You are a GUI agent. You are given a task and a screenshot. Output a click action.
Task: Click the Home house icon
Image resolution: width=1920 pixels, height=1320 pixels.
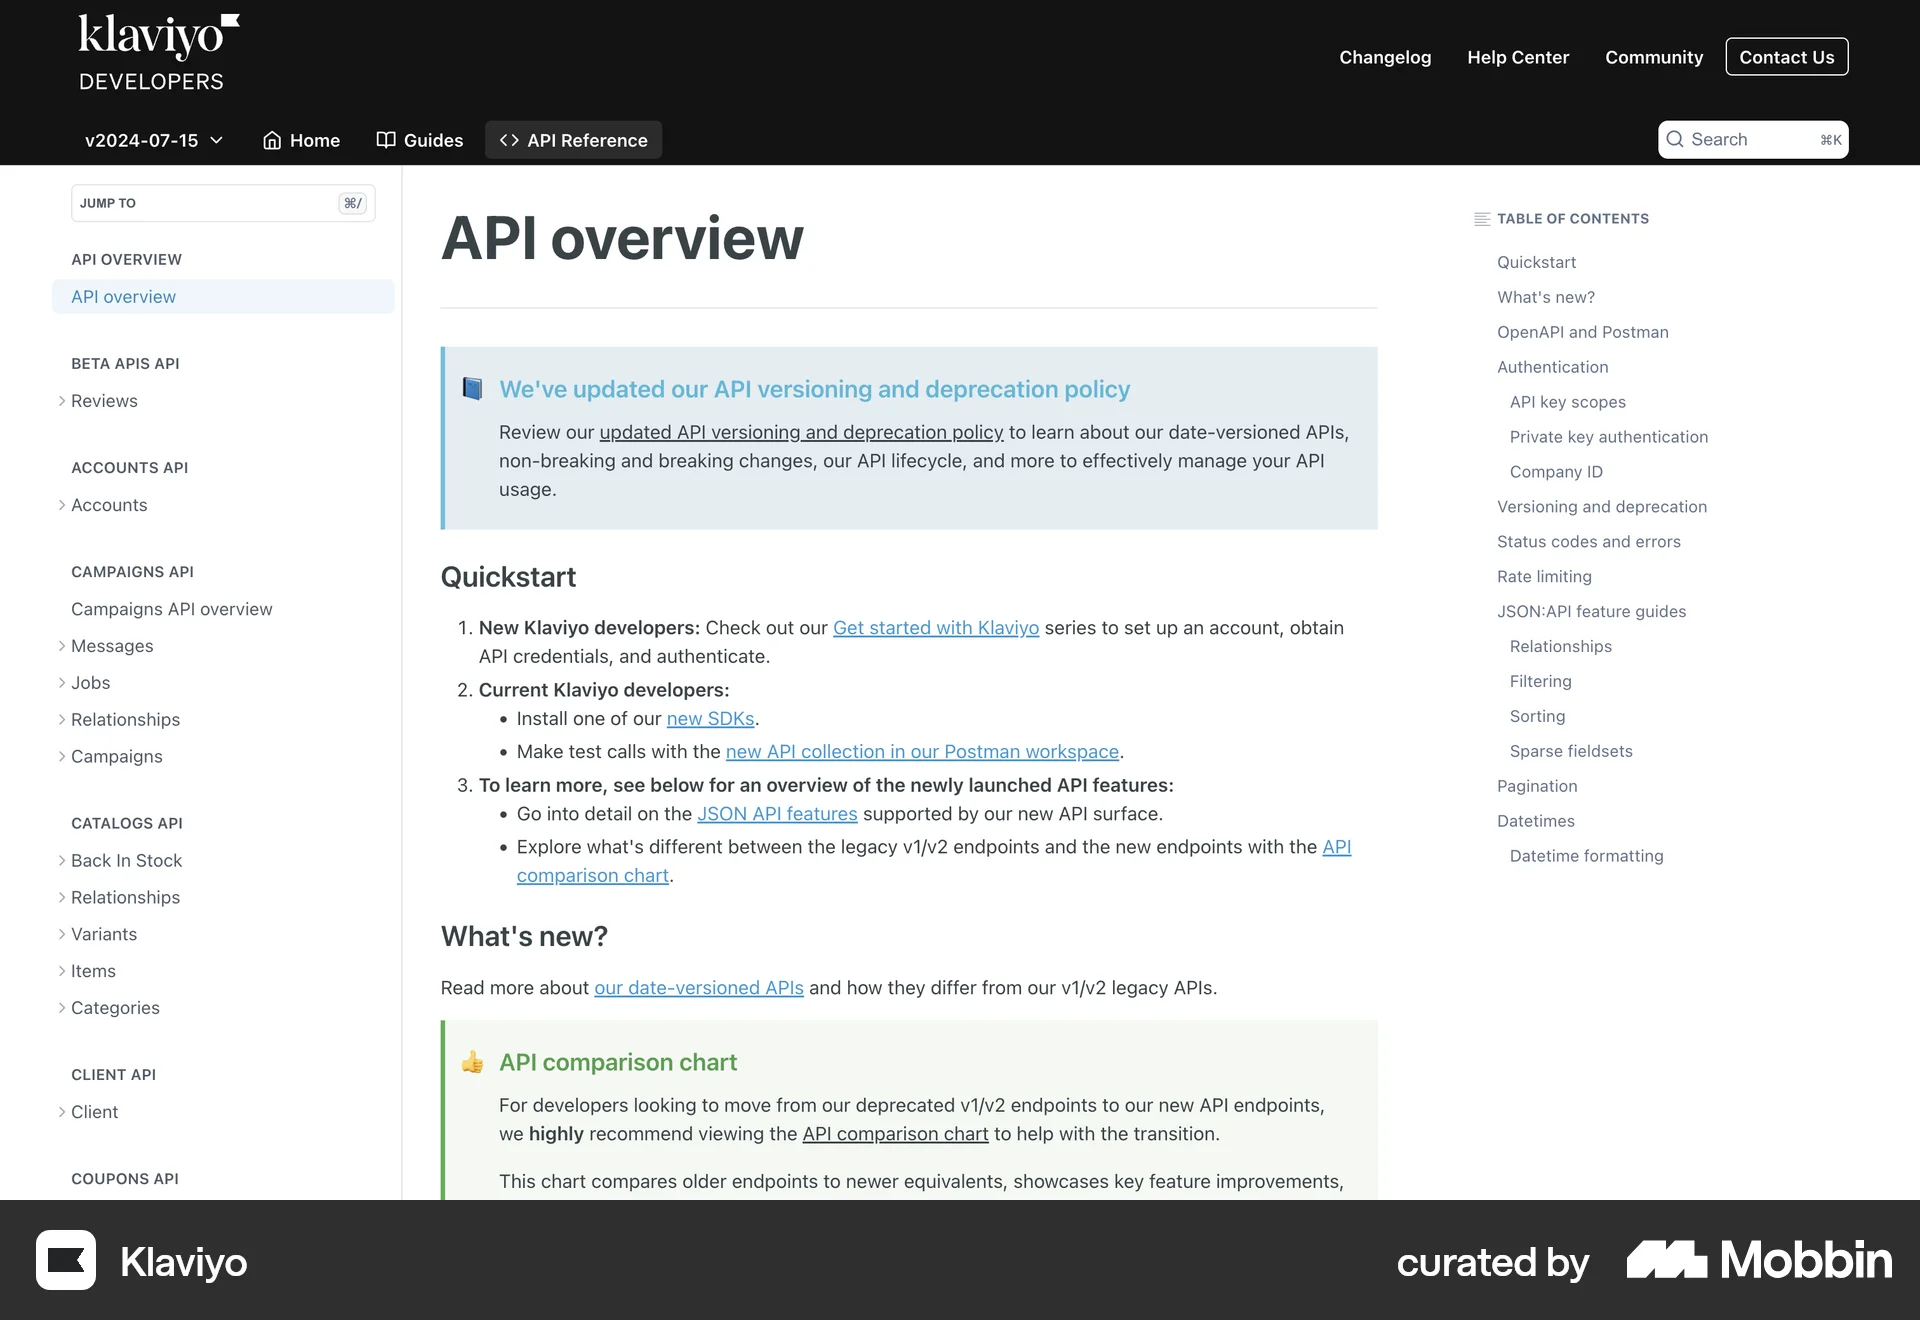coord(272,141)
